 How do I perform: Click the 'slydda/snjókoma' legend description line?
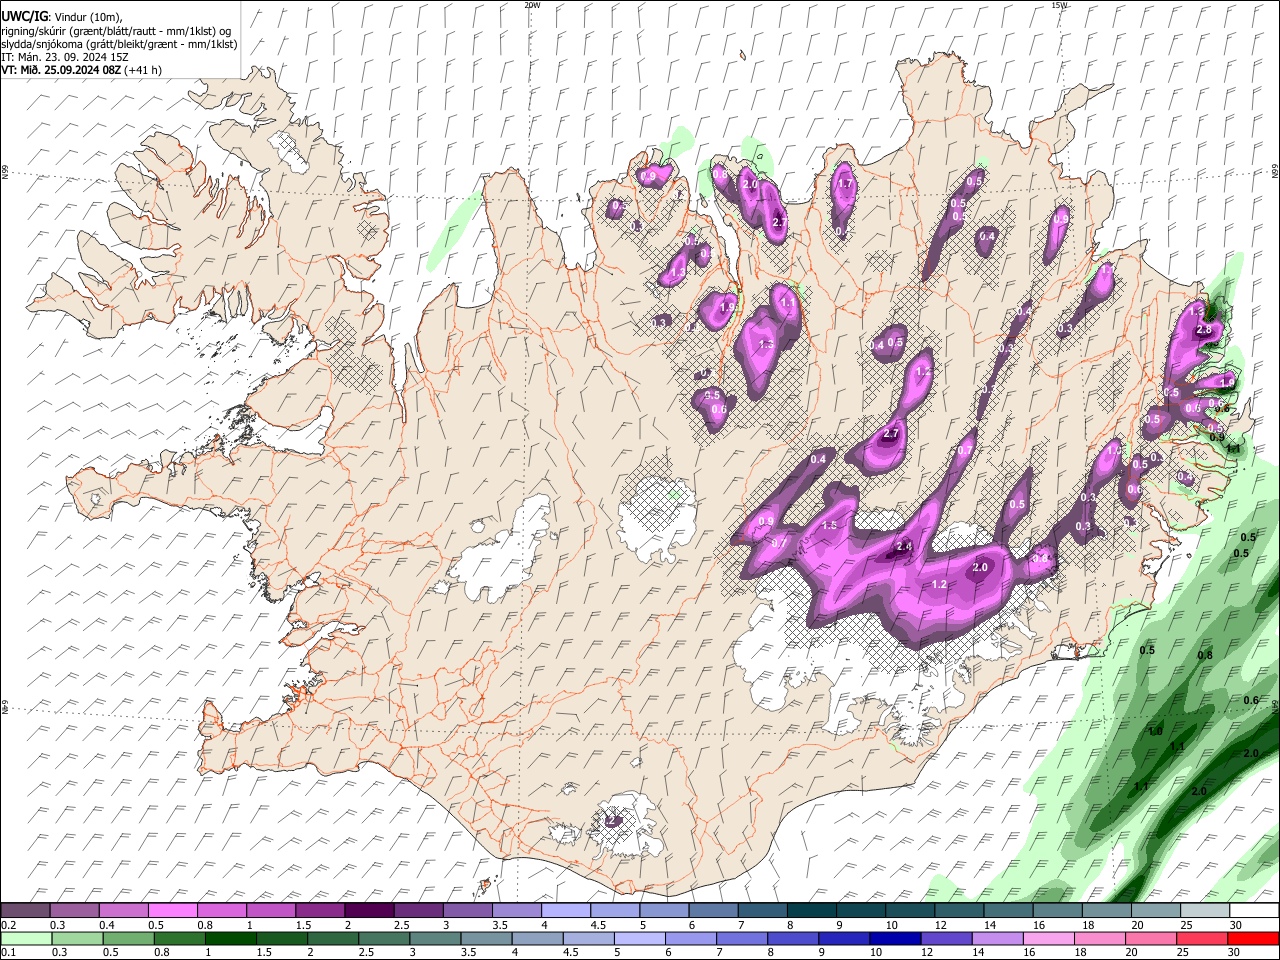[119, 44]
